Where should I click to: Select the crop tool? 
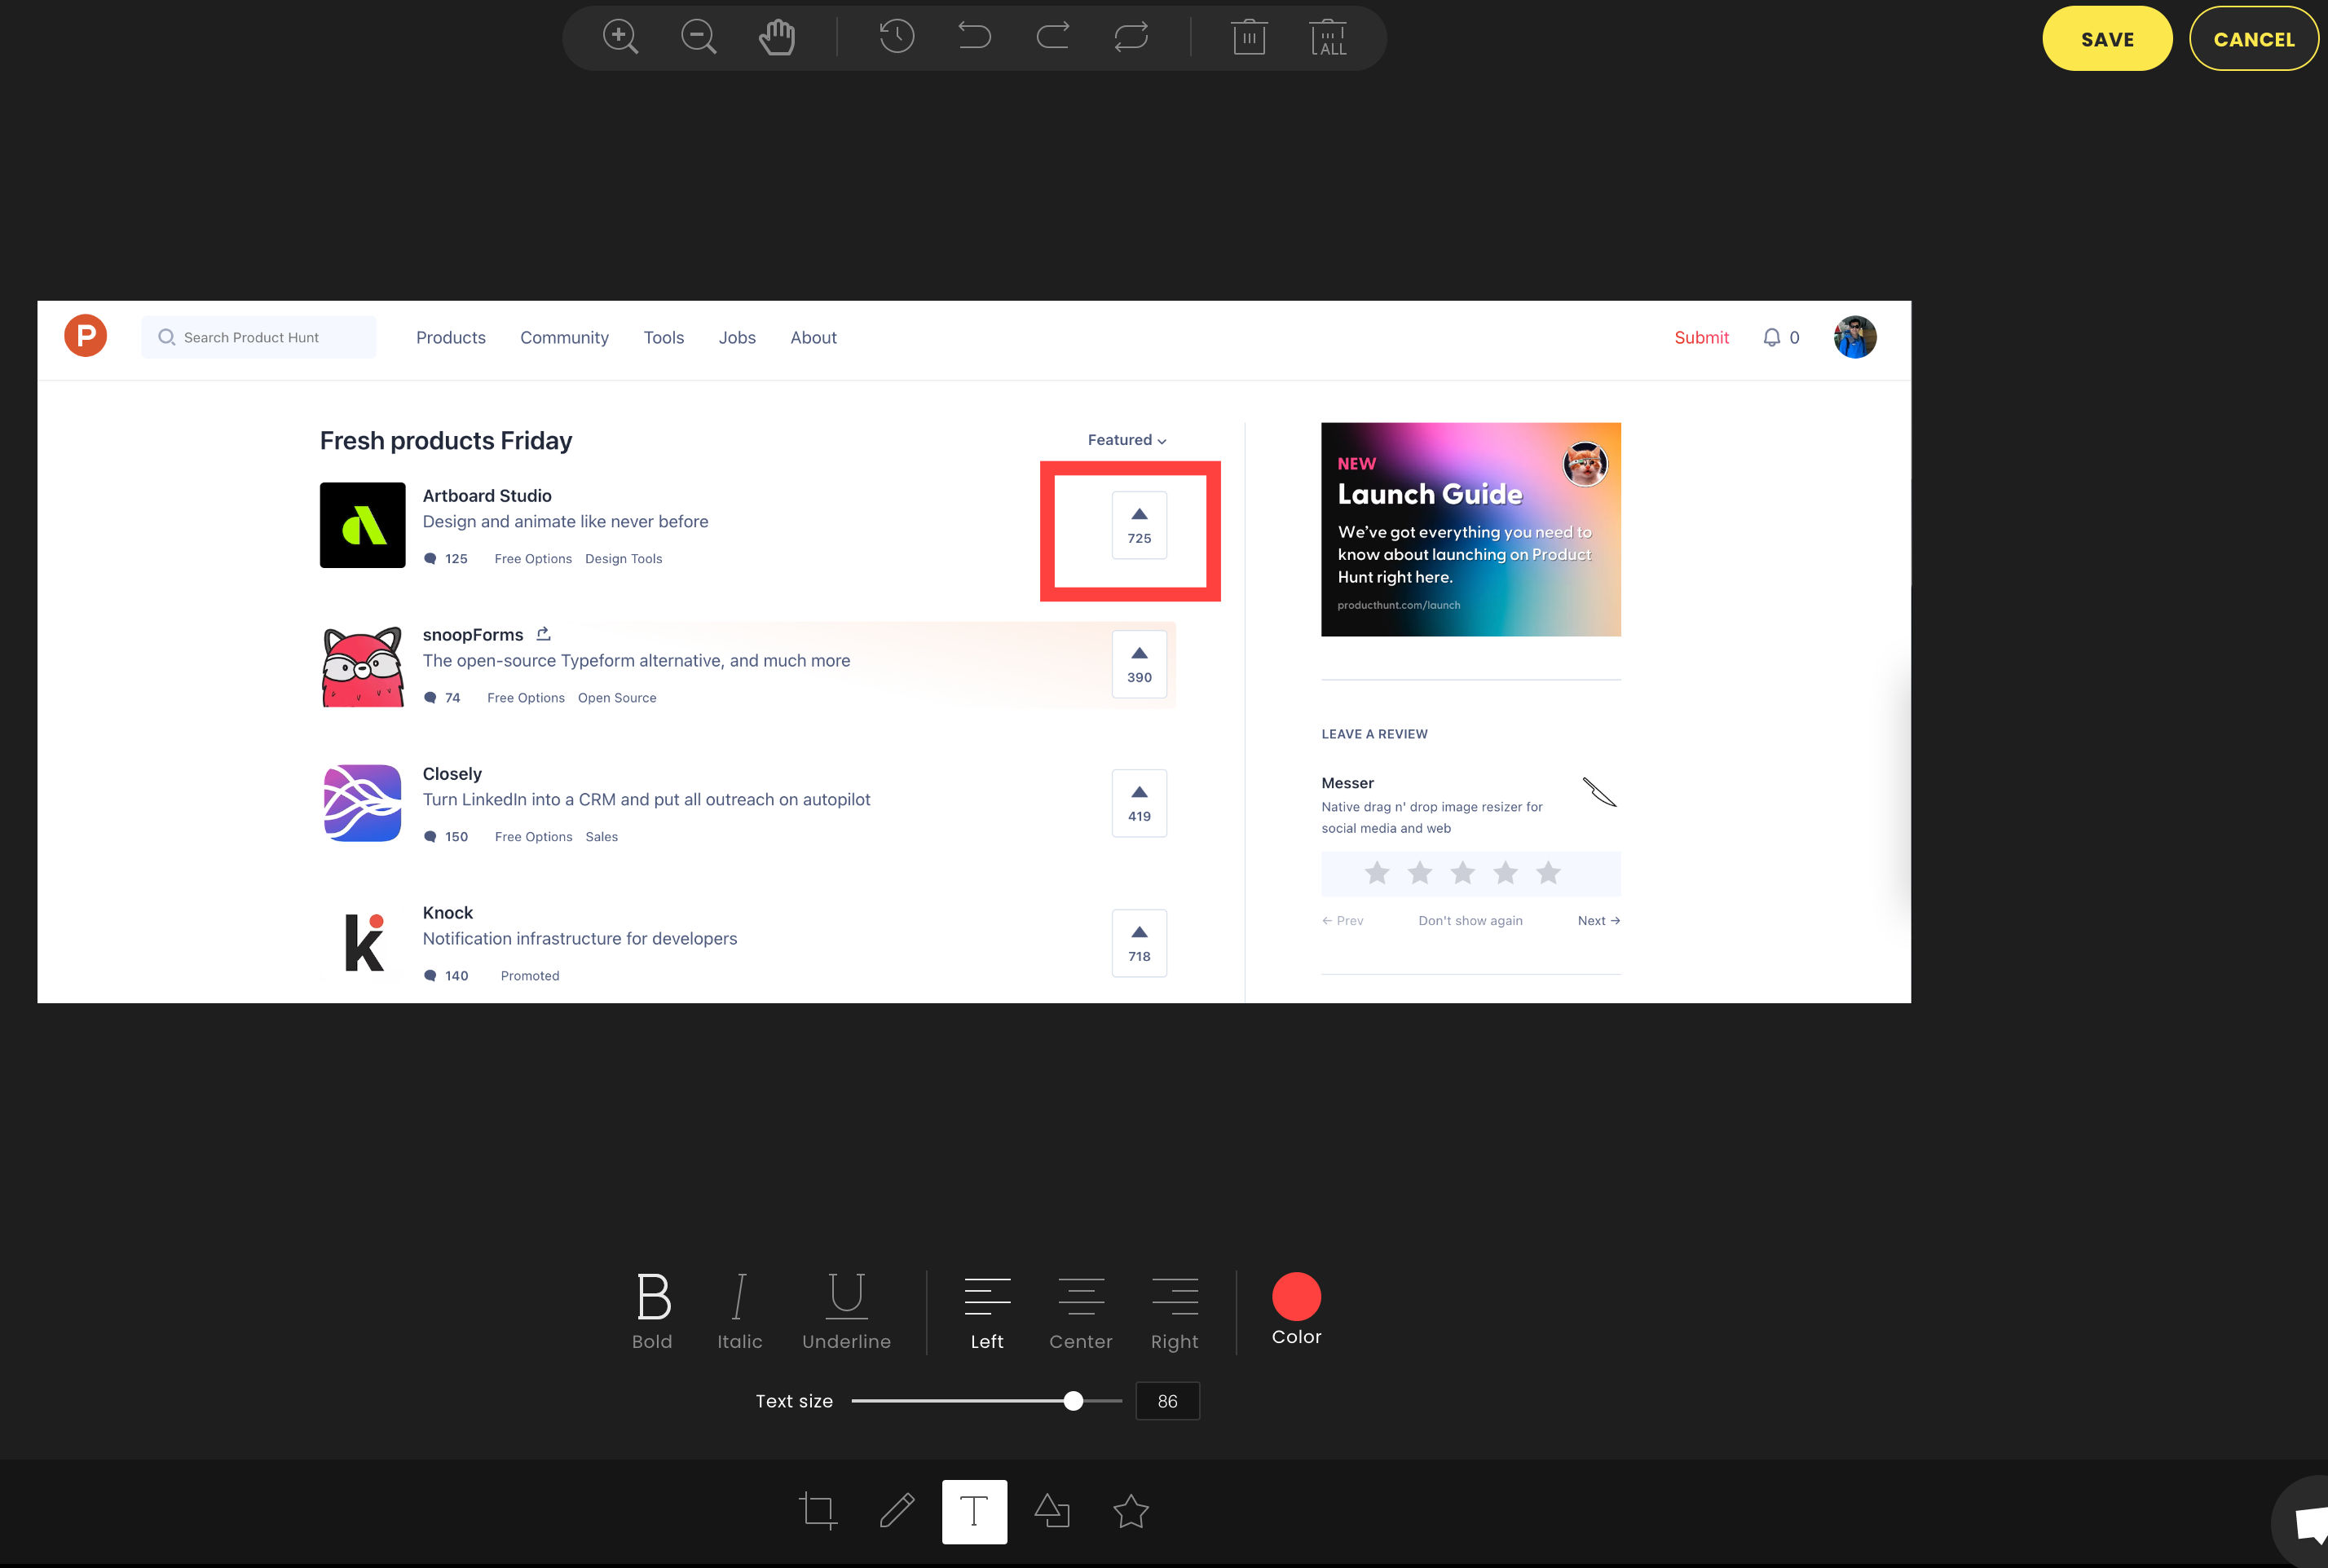coord(818,1511)
